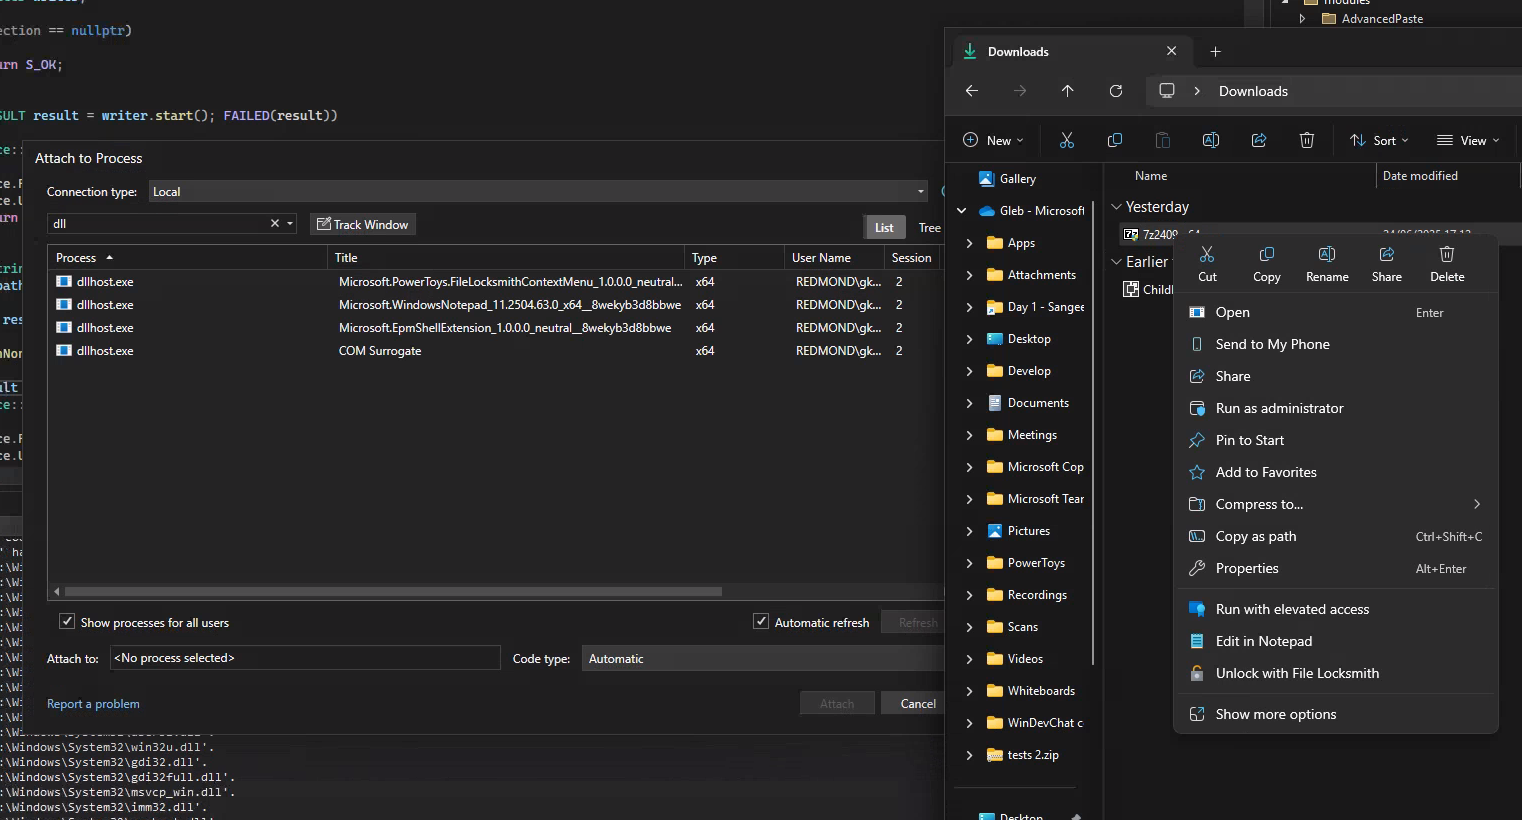Click the Explorer toolbar Share icon
This screenshot has width=1522, height=820.
[x=1259, y=141]
